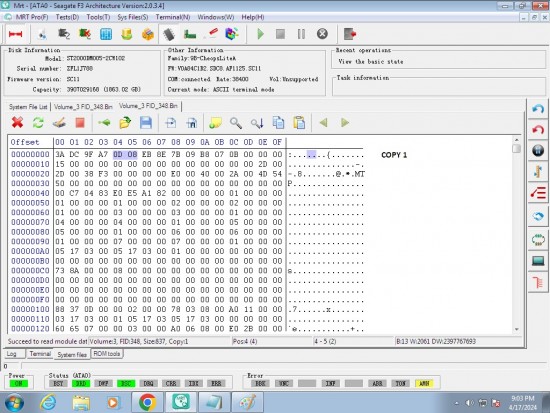The image size is (550, 413).
Task: Click the green Play start button
Action: pyautogui.click(x=260, y=34)
